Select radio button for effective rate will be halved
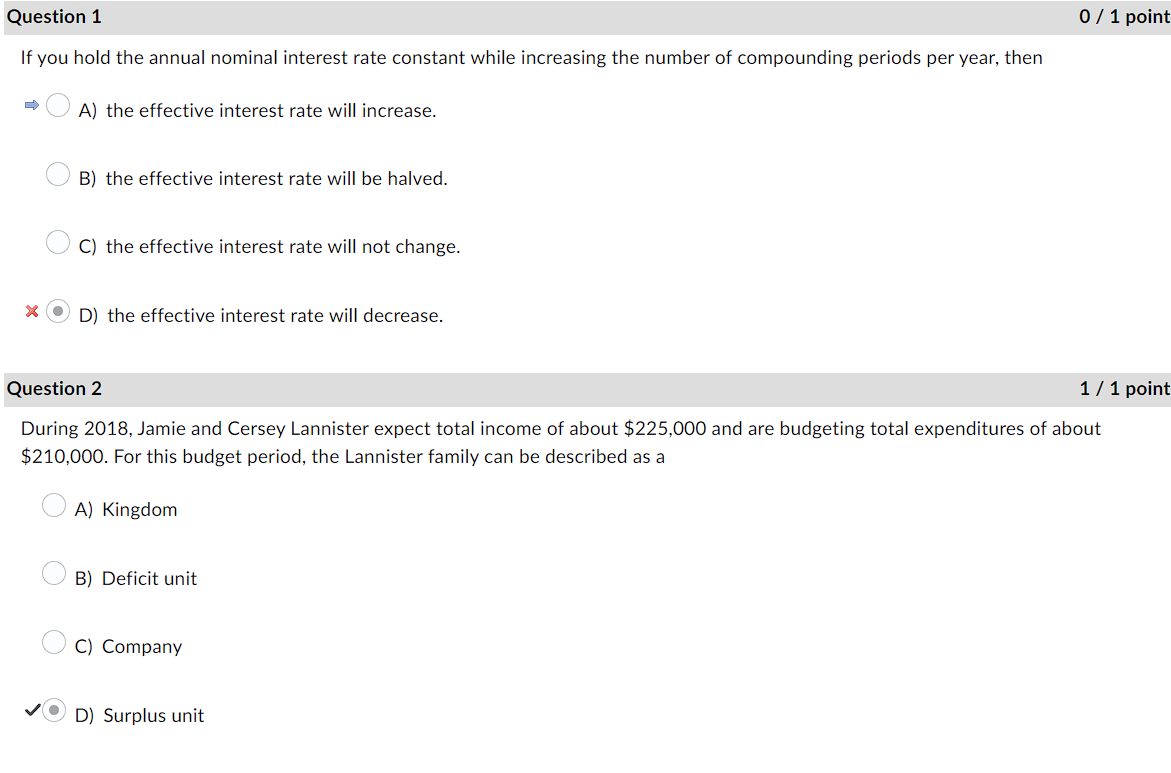 point(57,172)
